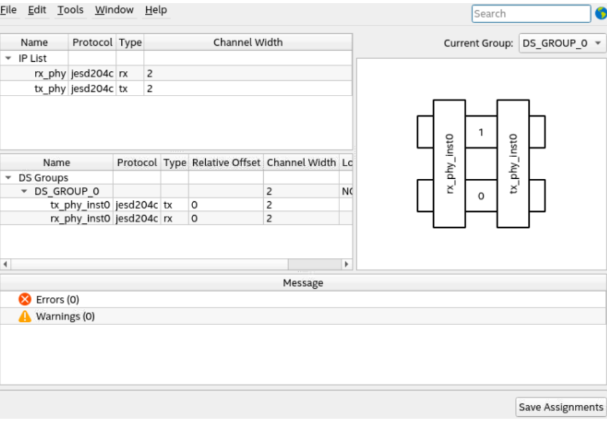Viewport: 607px width, 422px height.
Task: Click into the Search field
Action: [x=530, y=14]
